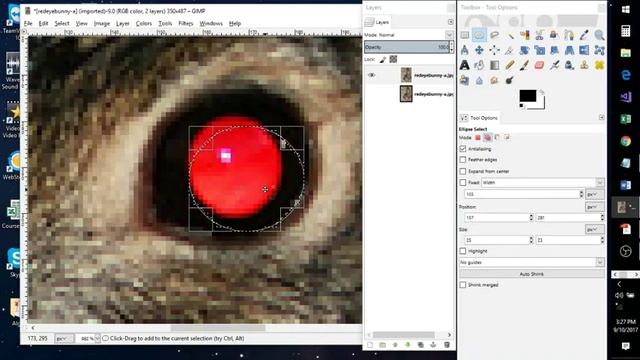Screen dimensions: 640x360
Task: Click the Auto Shrink button
Action: [532, 274]
